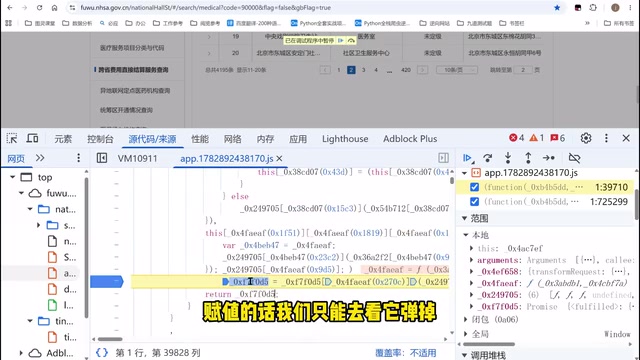
Task: Switch to the 元素 Elements tab
Action: (x=63, y=139)
